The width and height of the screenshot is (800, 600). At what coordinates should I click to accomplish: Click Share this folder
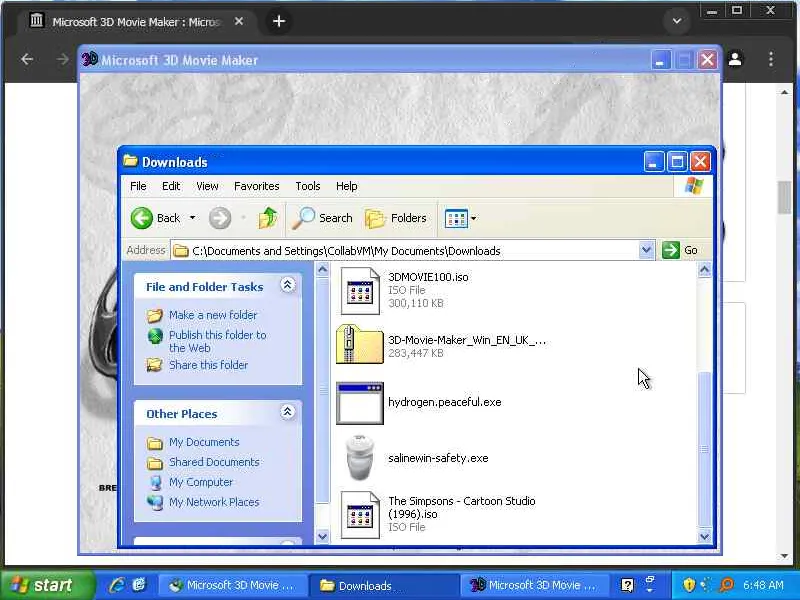[x=208, y=365]
